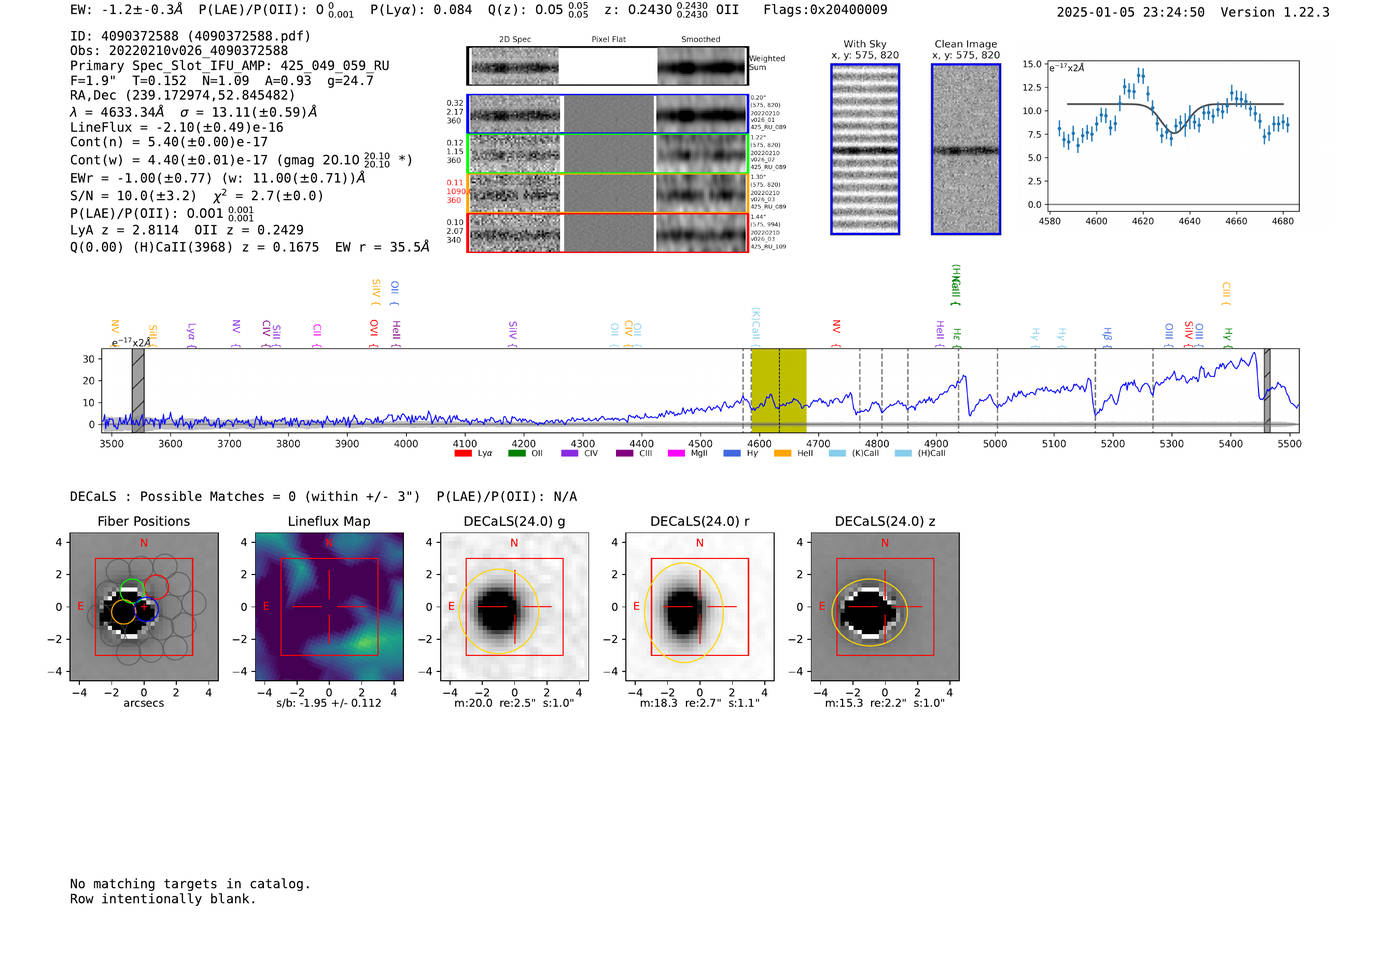Click the orange CIII label at far right

pyautogui.click(x=1226, y=294)
